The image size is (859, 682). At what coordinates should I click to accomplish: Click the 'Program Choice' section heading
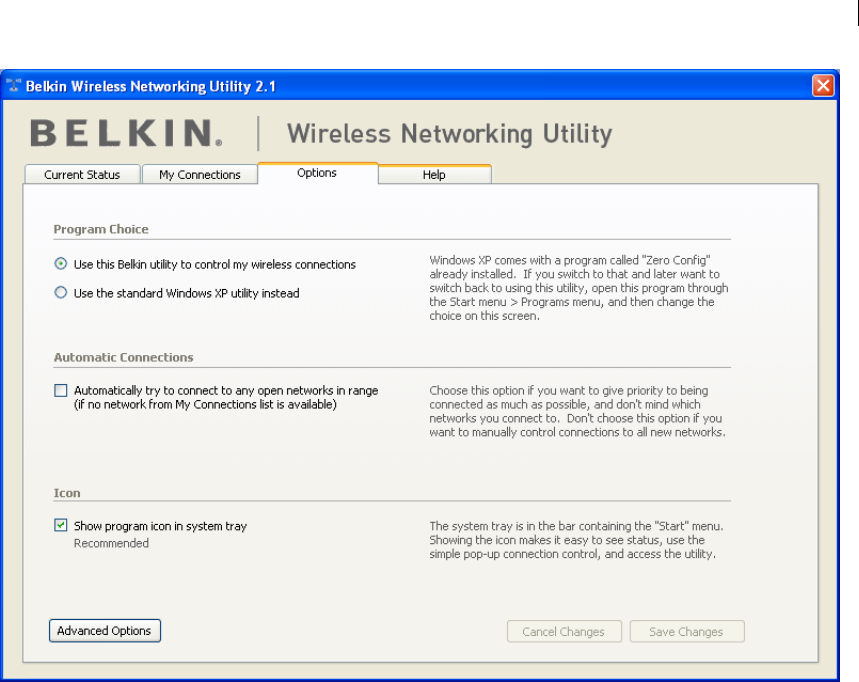pyautogui.click(x=101, y=229)
